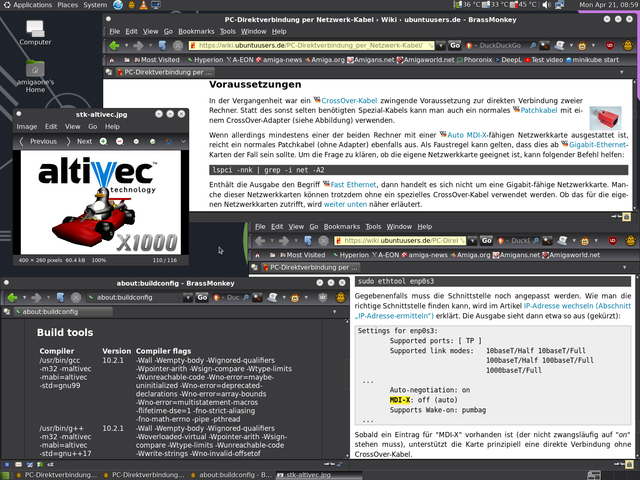Click Stop icon in top BrassMonkey toolbar
This screenshot has width=640, height=480.
tap(178, 45)
